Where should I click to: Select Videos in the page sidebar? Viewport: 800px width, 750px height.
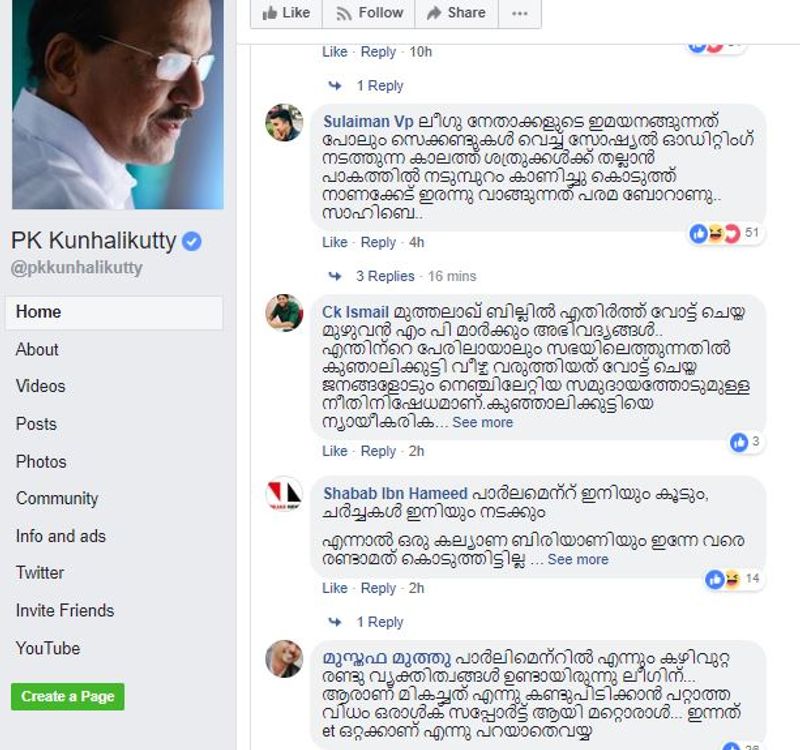(x=40, y=386)
